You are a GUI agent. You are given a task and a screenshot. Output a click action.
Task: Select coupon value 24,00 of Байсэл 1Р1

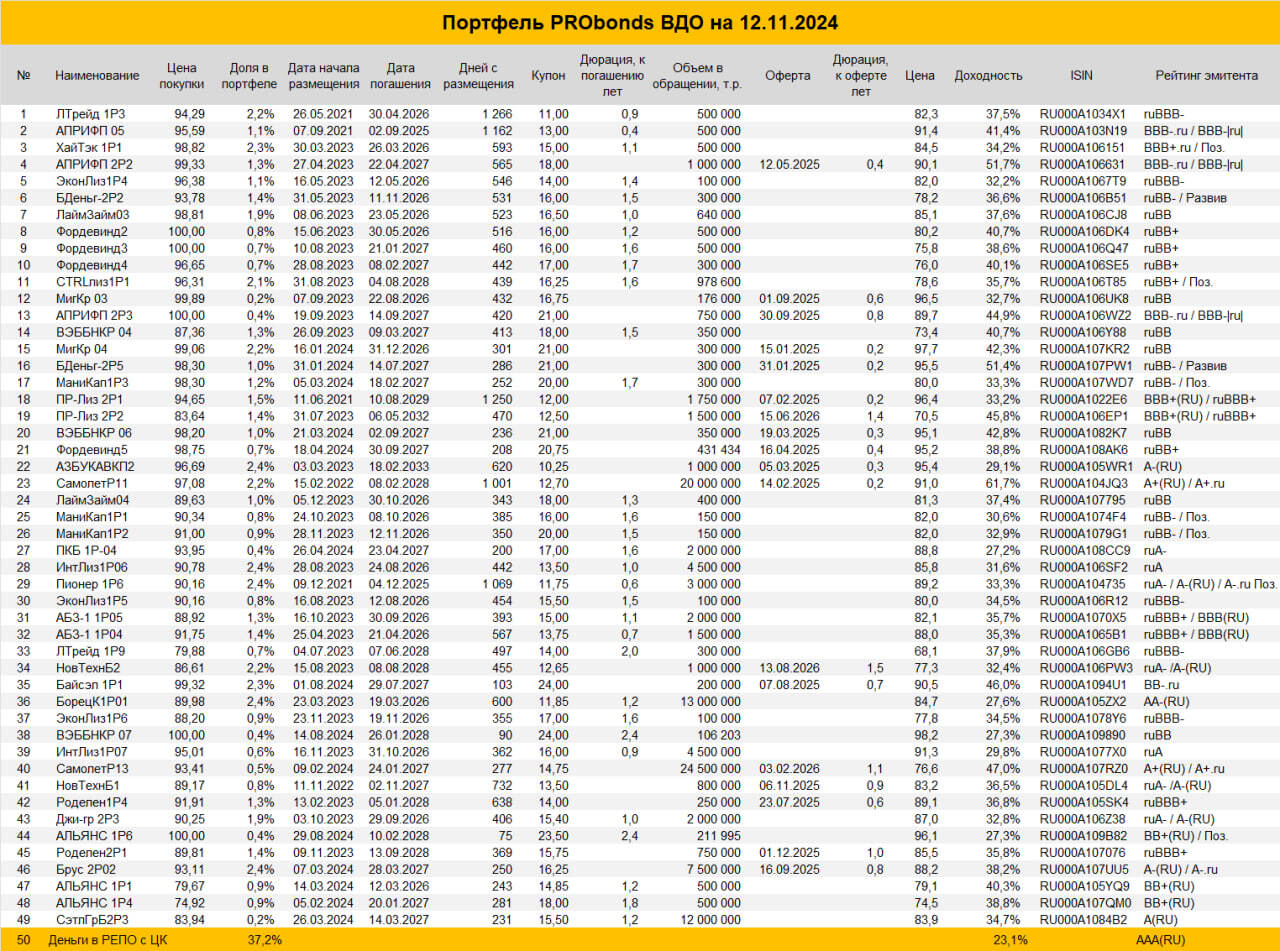[553, 684]
